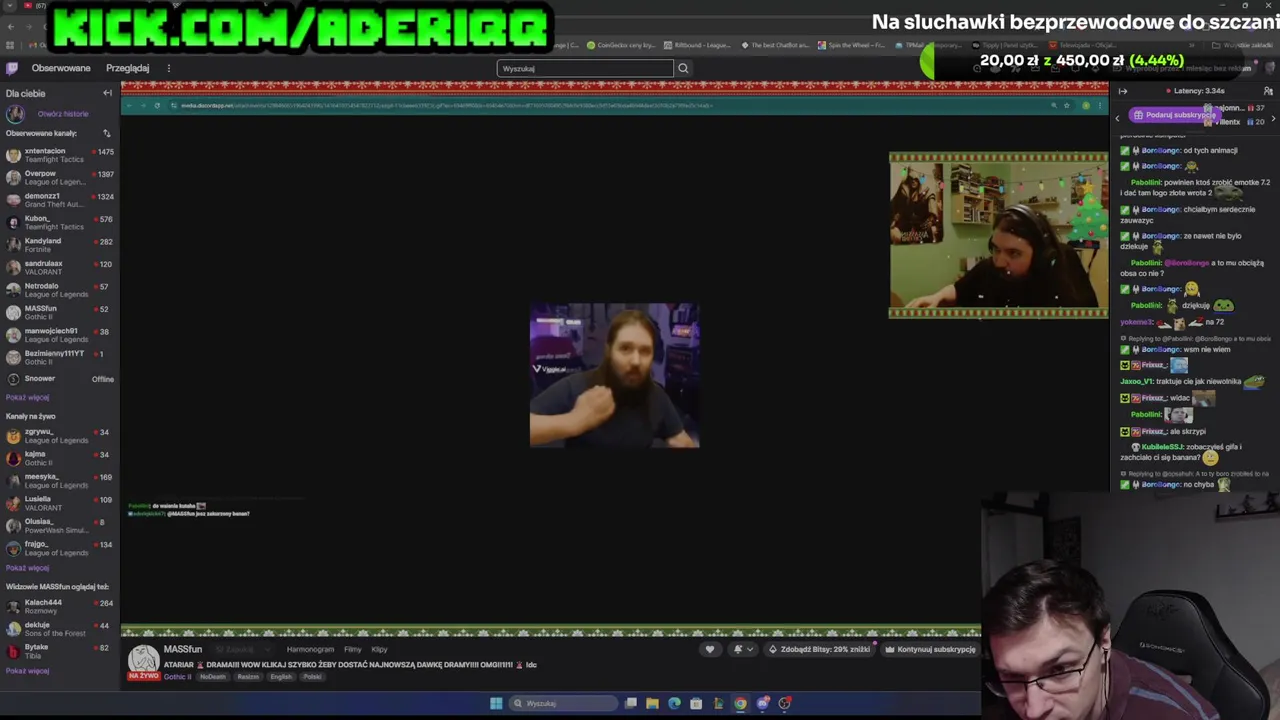Open the Filmy tab

pos(352,649)
